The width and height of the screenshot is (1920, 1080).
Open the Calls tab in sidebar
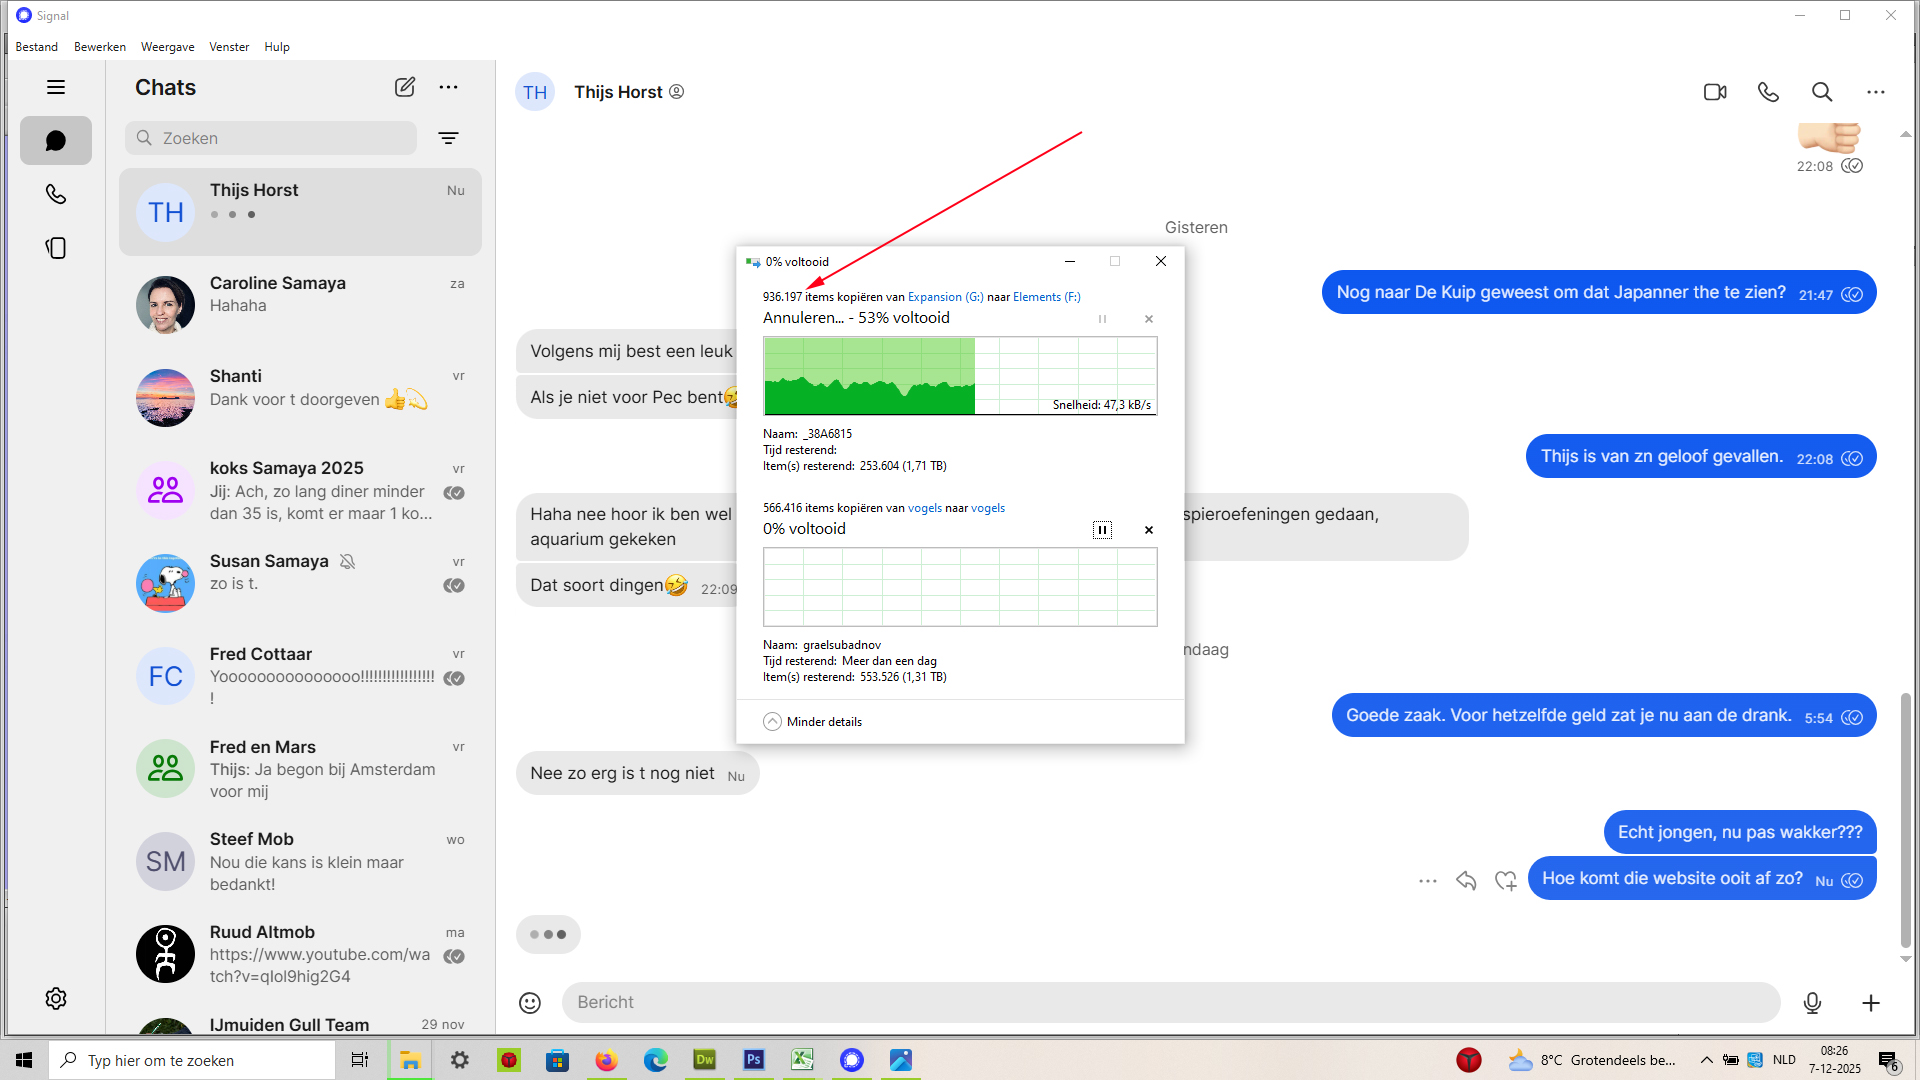[56, 194]
